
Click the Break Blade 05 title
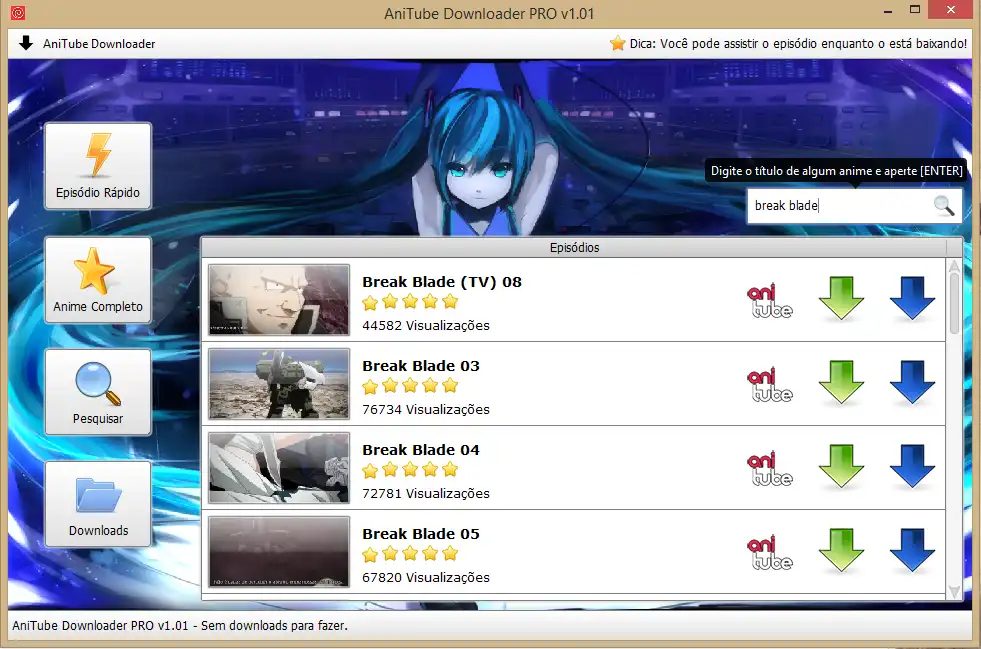421,534
